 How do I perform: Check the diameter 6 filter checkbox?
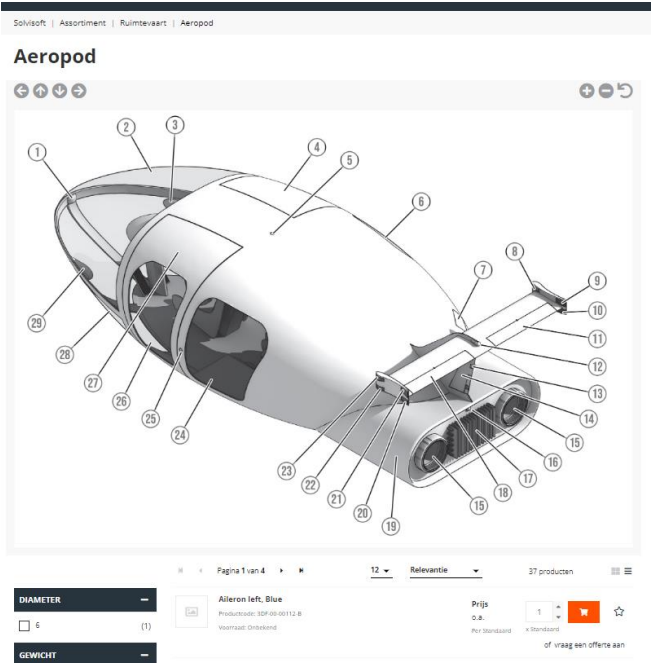(x=24, y=625)
